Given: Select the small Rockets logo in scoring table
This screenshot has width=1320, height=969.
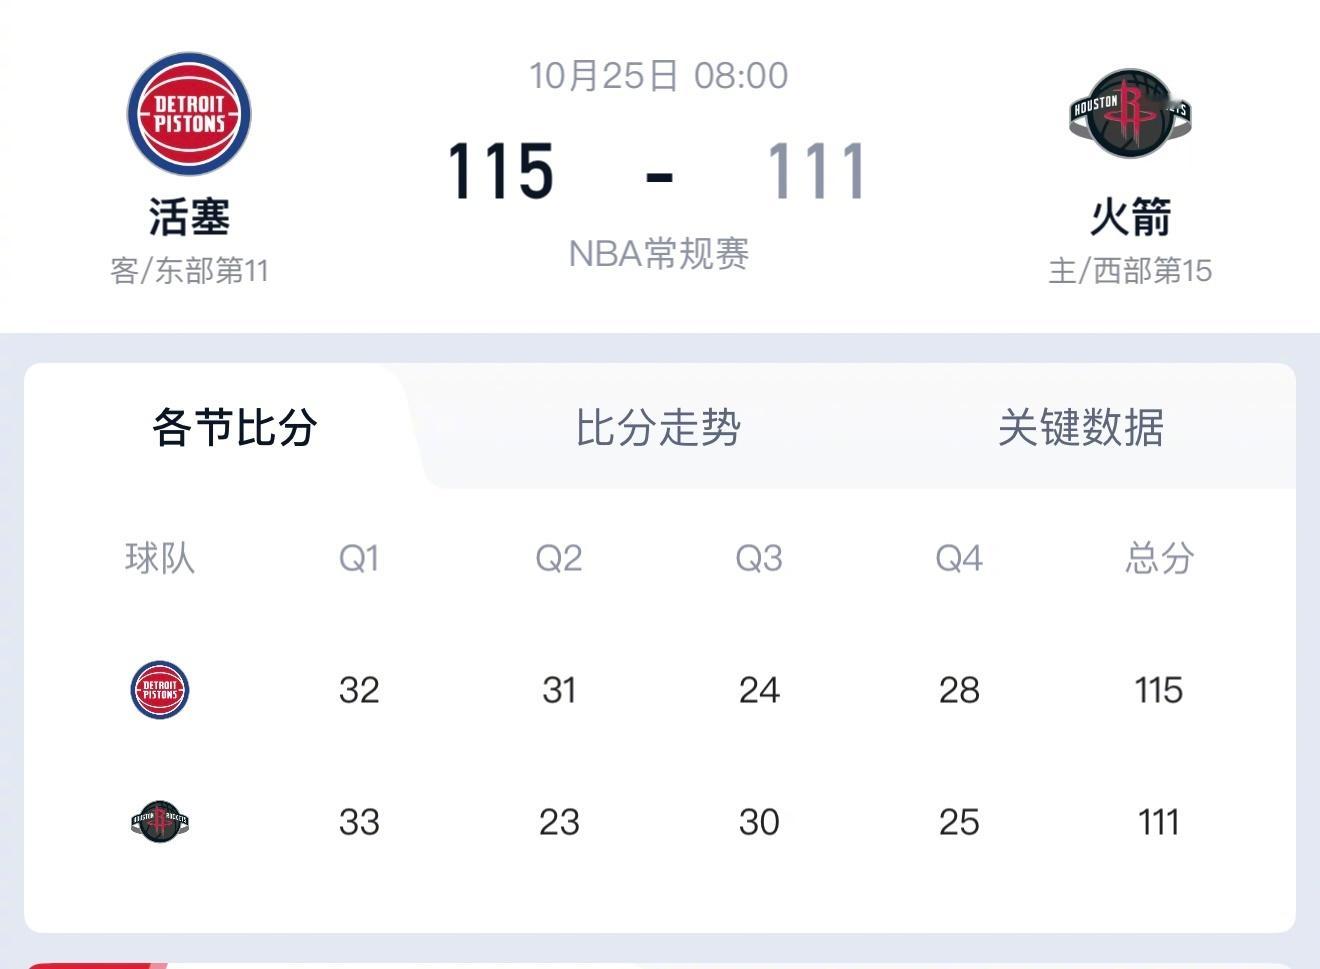Looking at the screenshot, I should (x=160, y=821).
